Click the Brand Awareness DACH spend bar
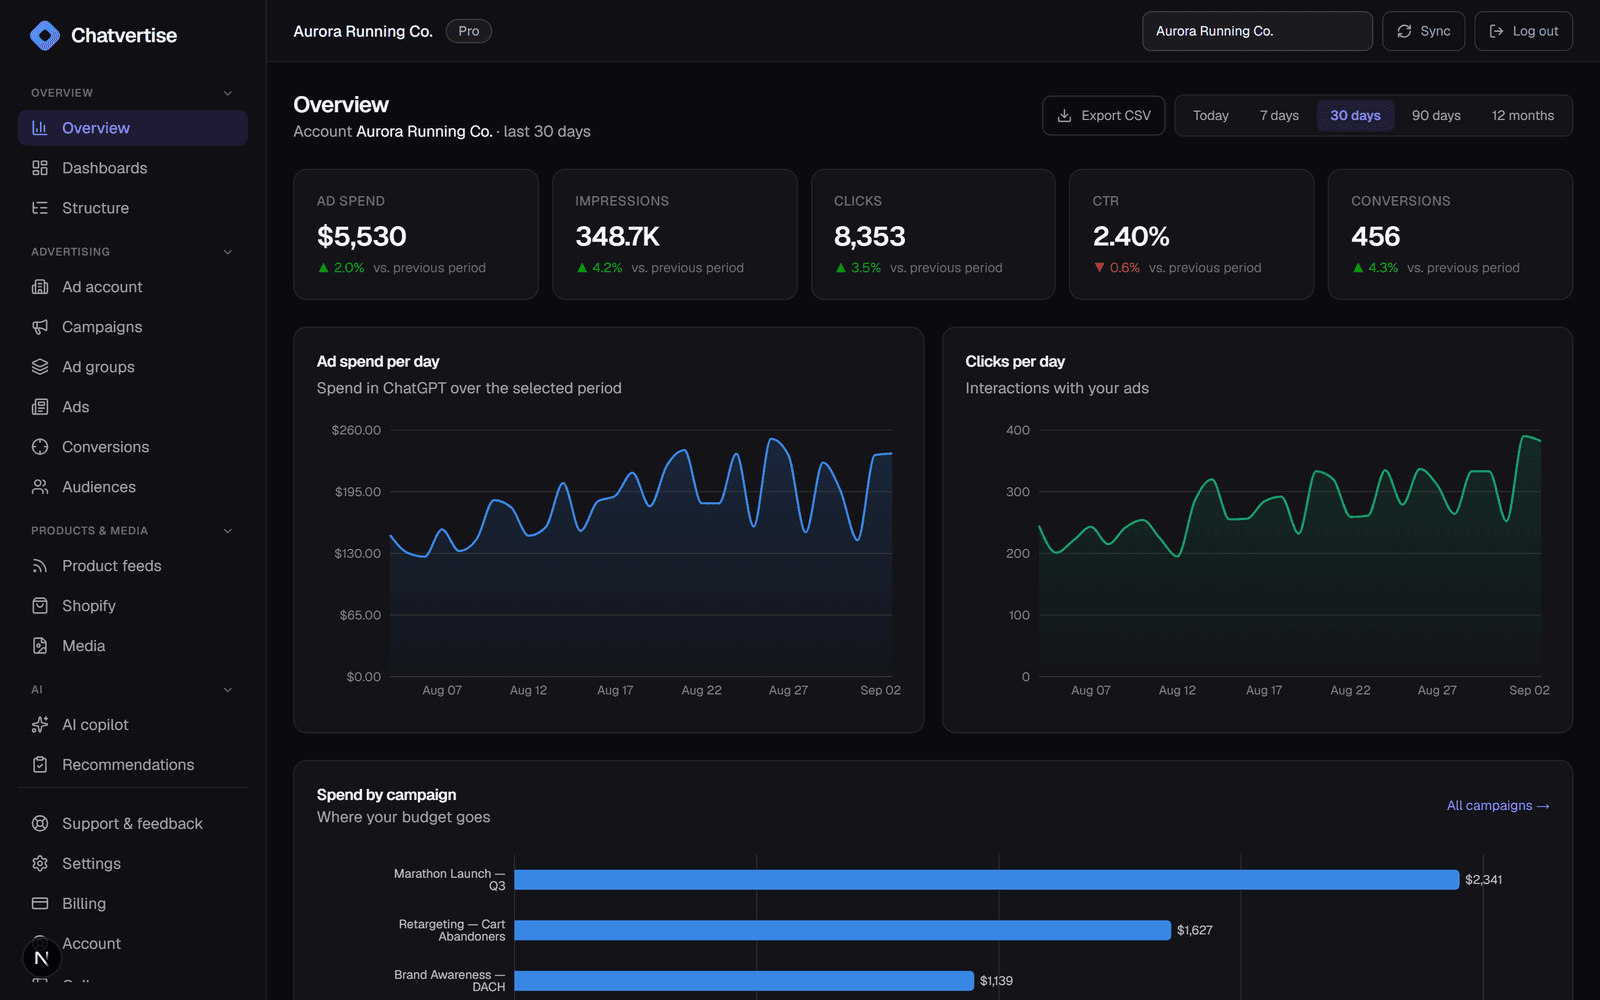Screen dimensions: 1600x1000 pos(744,981)
